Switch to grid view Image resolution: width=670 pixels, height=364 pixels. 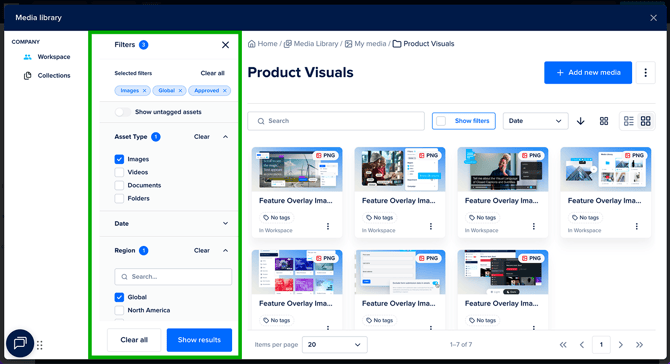(646, 121)
